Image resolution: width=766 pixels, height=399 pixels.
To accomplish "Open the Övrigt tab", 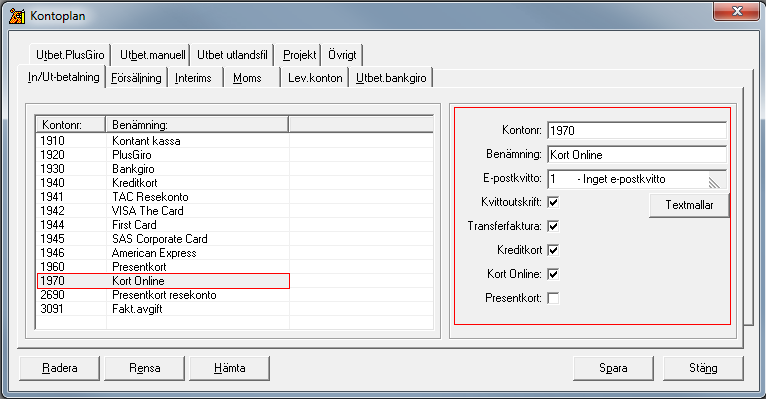I will coord(342,55).
